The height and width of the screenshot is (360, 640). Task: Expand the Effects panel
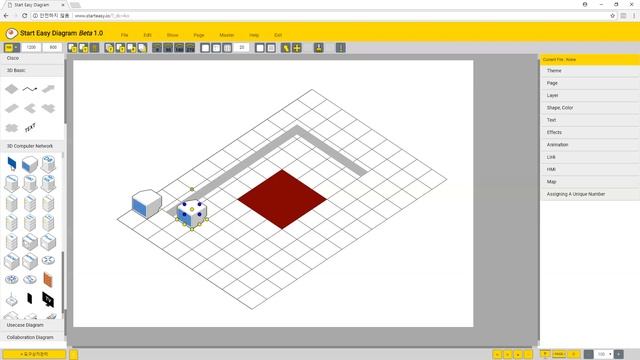590,132
